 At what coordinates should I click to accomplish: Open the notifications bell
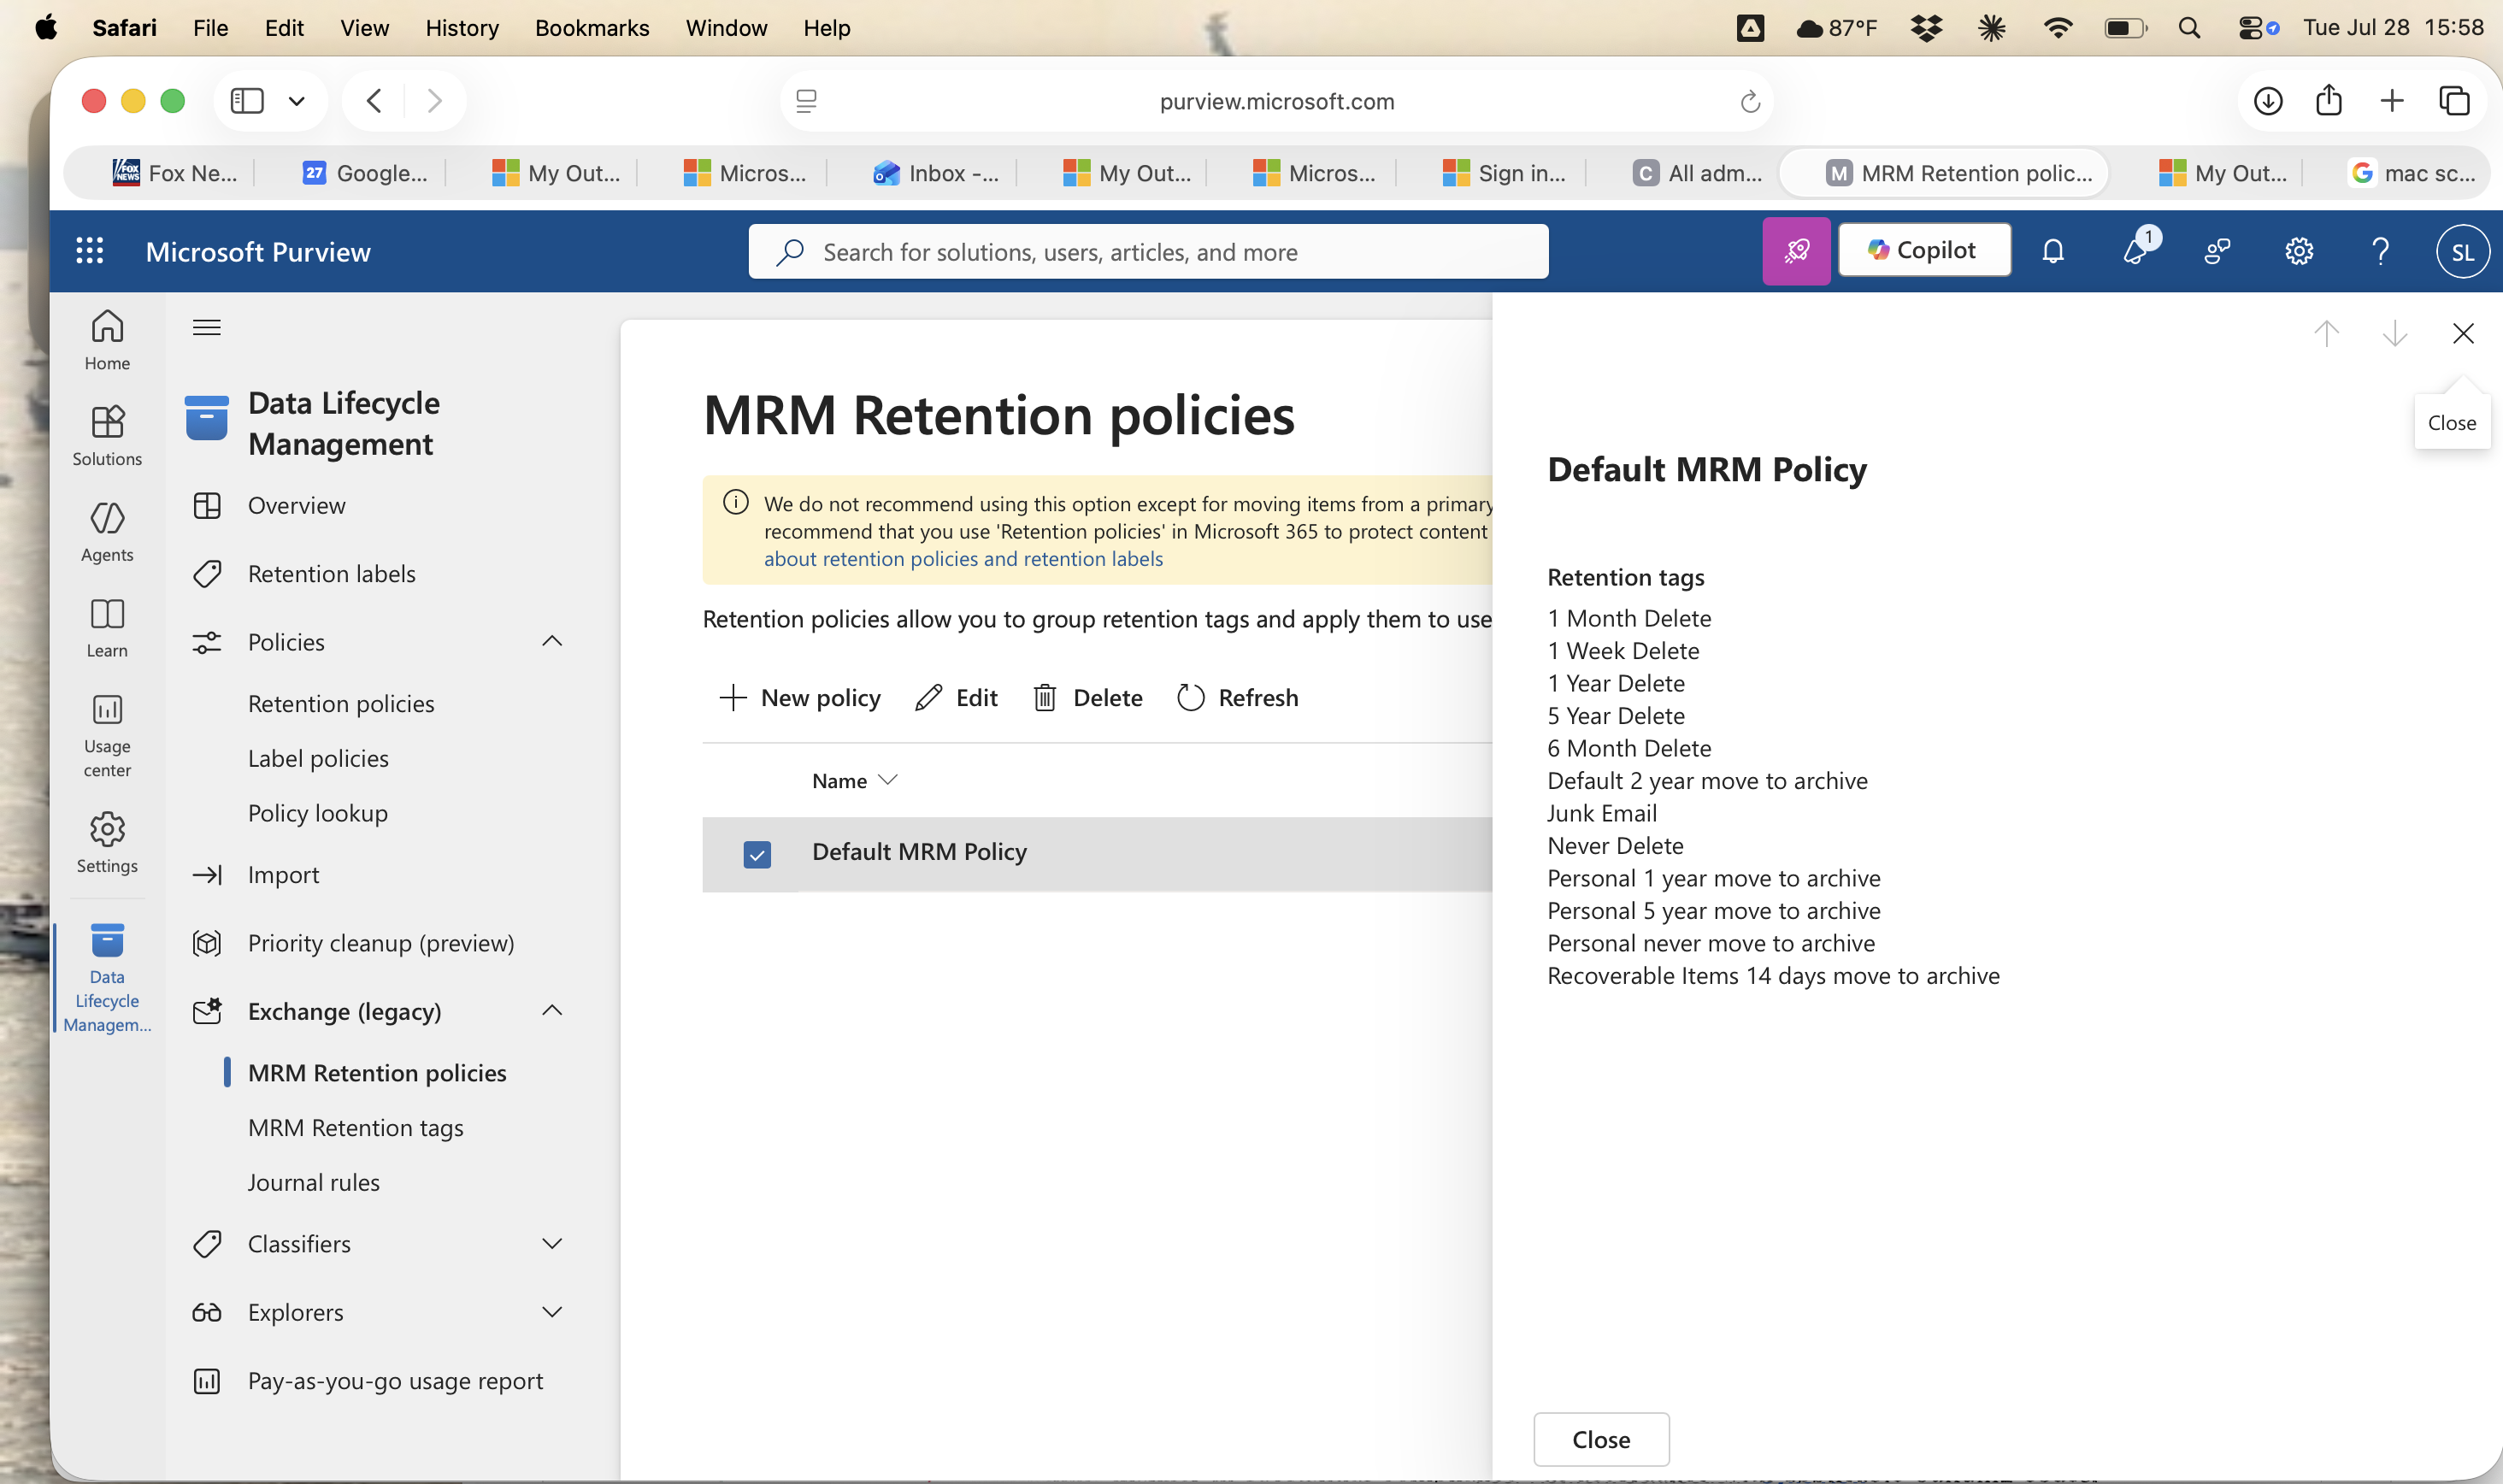[x=2053, y=251]
